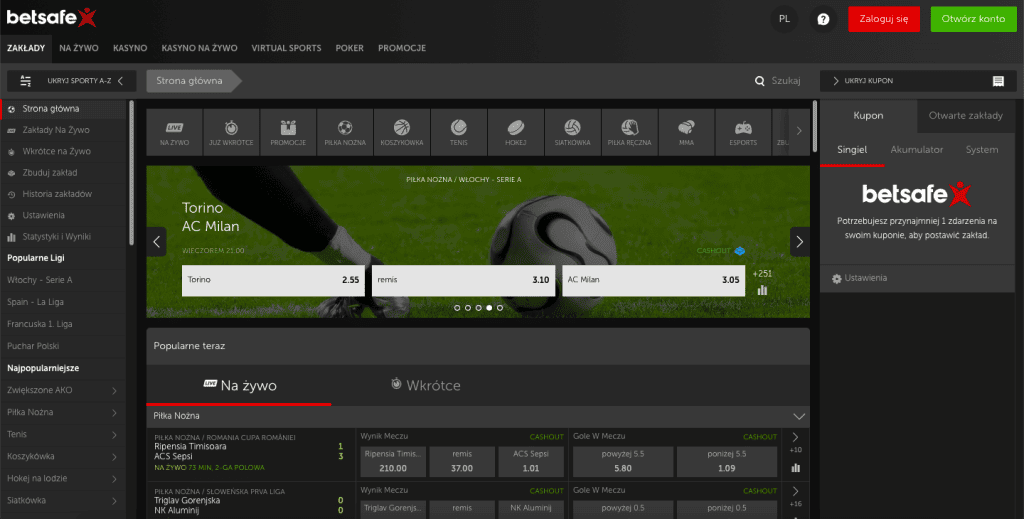Viewport: 1024px width, 519px height.
Task: Open Zbuduj zakład in sidebar
Action: pos(50,173)
